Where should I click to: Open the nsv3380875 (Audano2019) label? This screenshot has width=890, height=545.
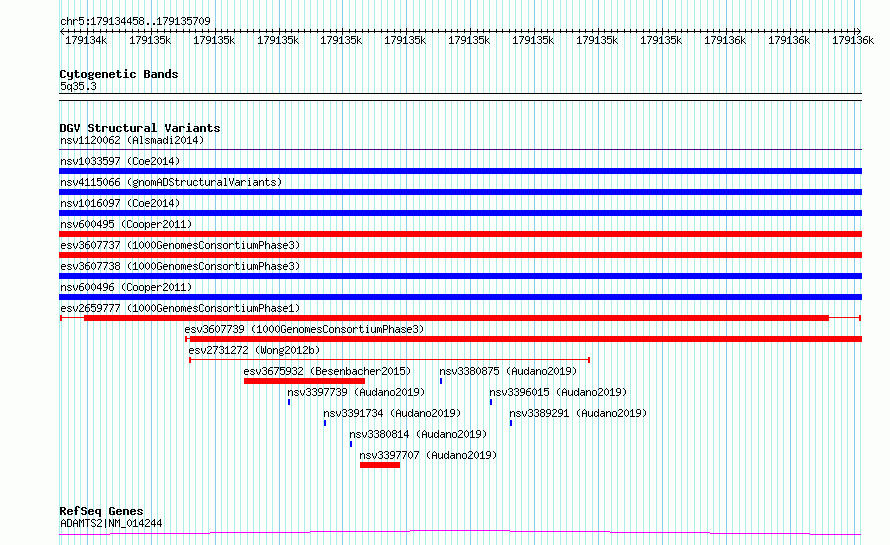pyautogui.click(x=508, y=371)
